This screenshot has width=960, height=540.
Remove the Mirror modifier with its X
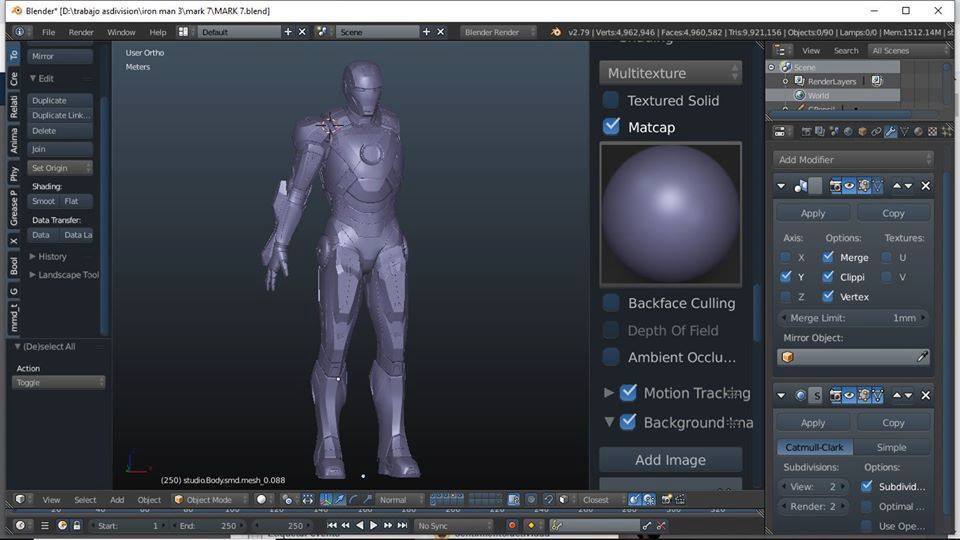coord(926,186)
